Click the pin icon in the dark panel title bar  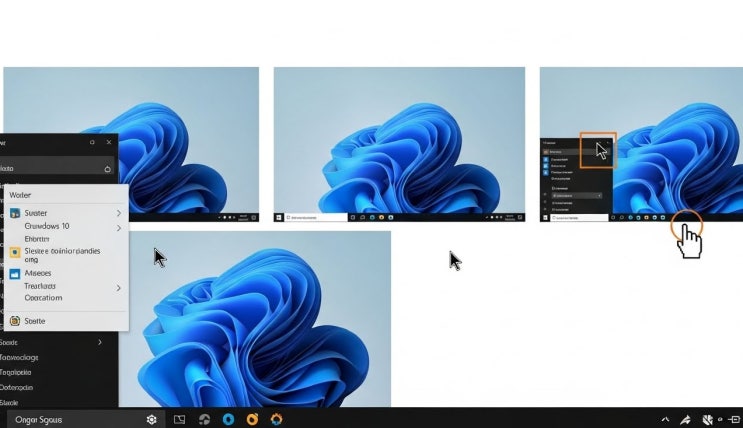[92, 142]
